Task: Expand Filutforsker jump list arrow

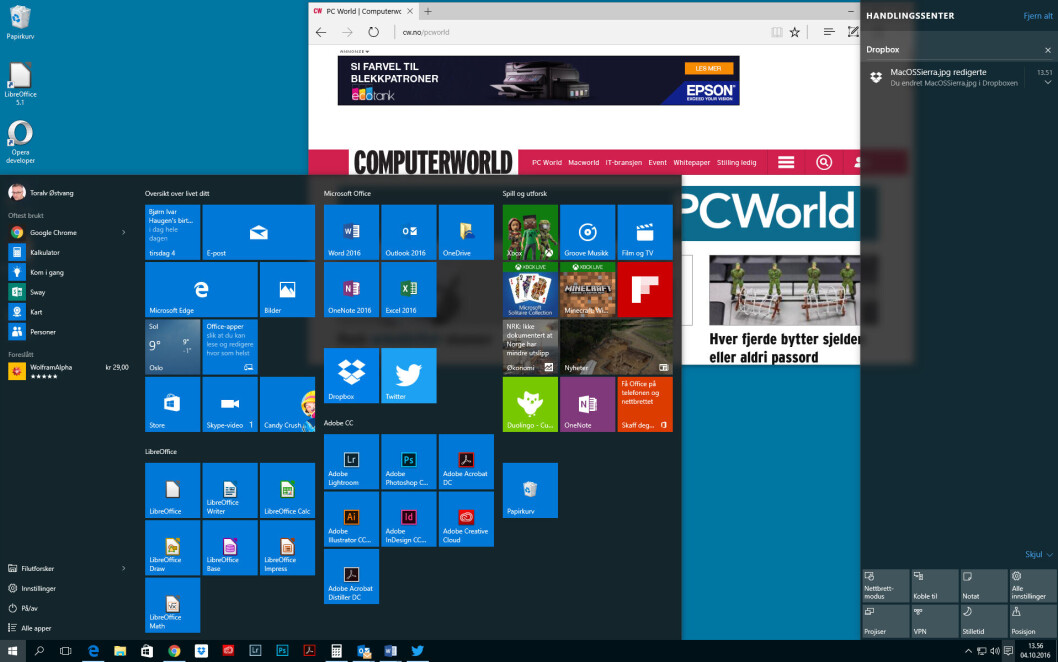Action: coord(123,568)
